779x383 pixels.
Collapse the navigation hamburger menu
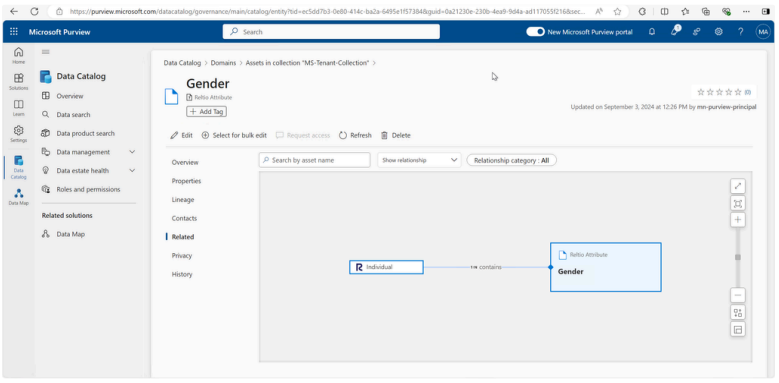click(x=46, y=52)
